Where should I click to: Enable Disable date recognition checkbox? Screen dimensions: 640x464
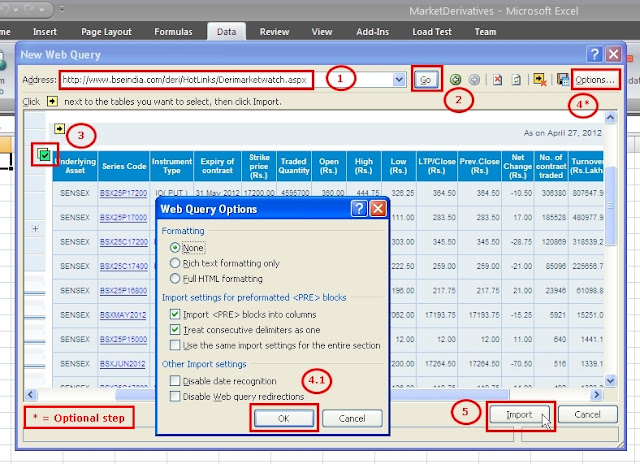(175, 381)
